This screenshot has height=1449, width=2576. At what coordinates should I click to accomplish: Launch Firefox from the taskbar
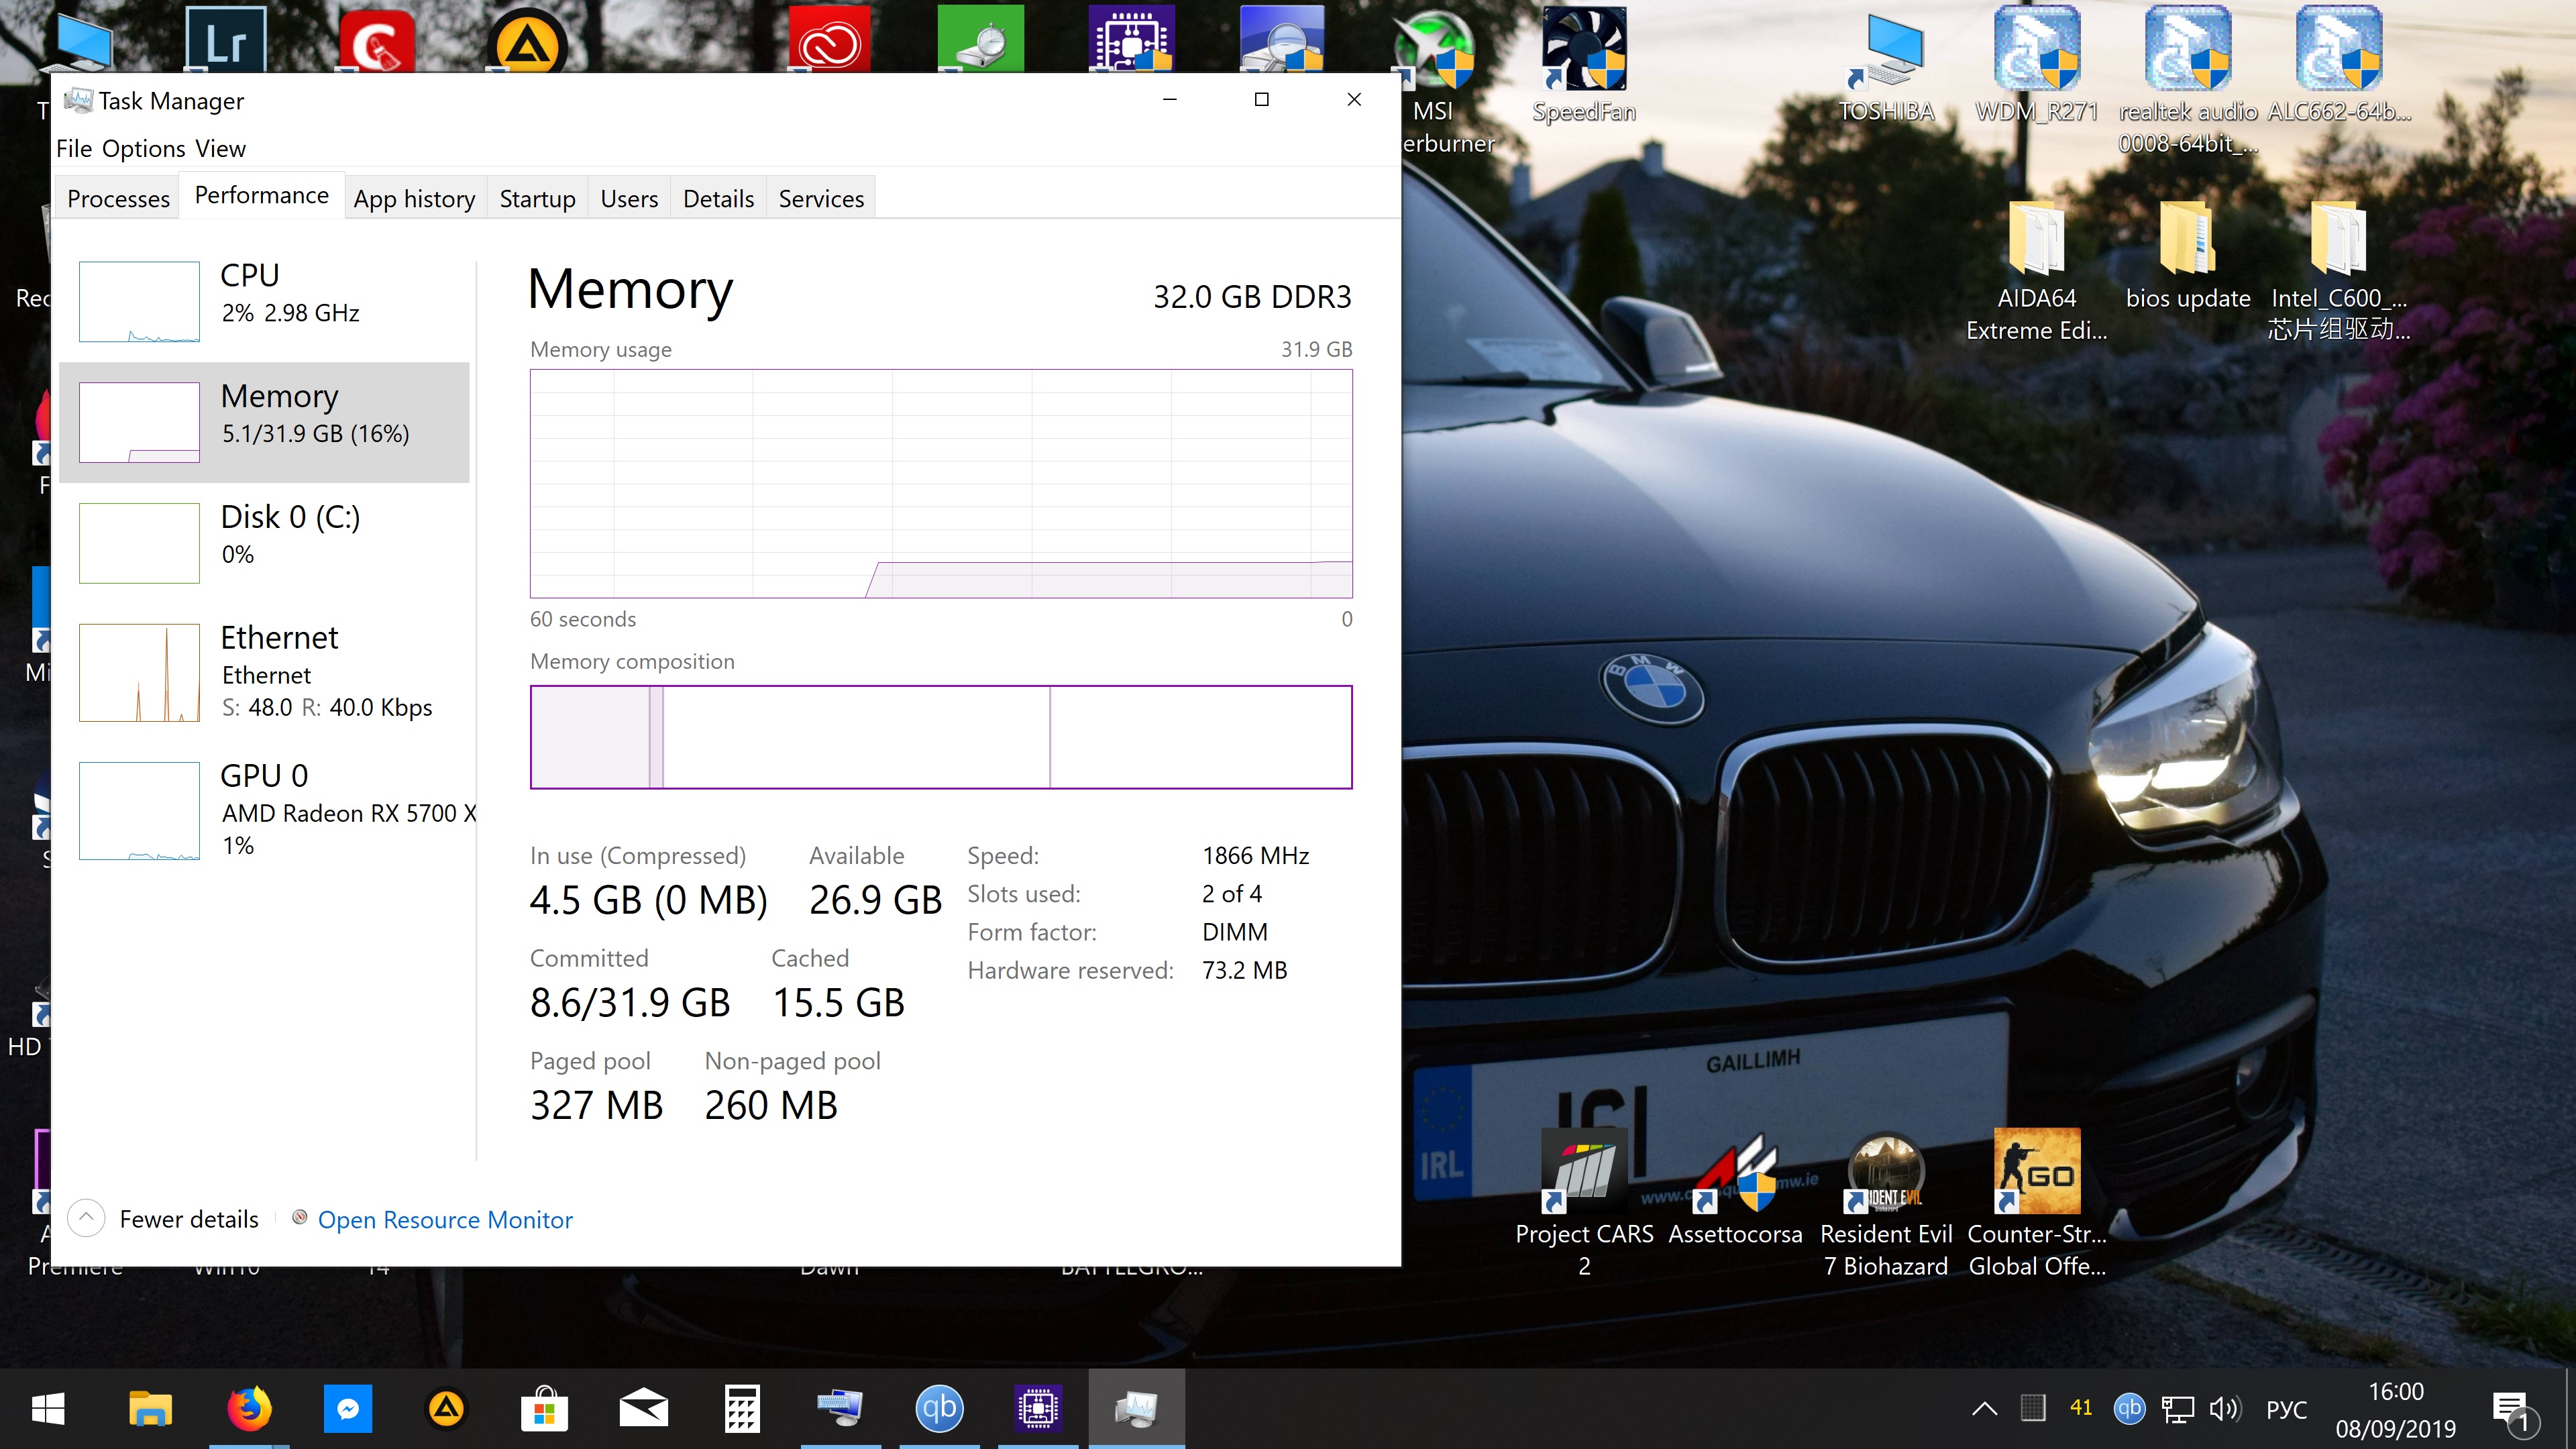tap(249, 1408)
